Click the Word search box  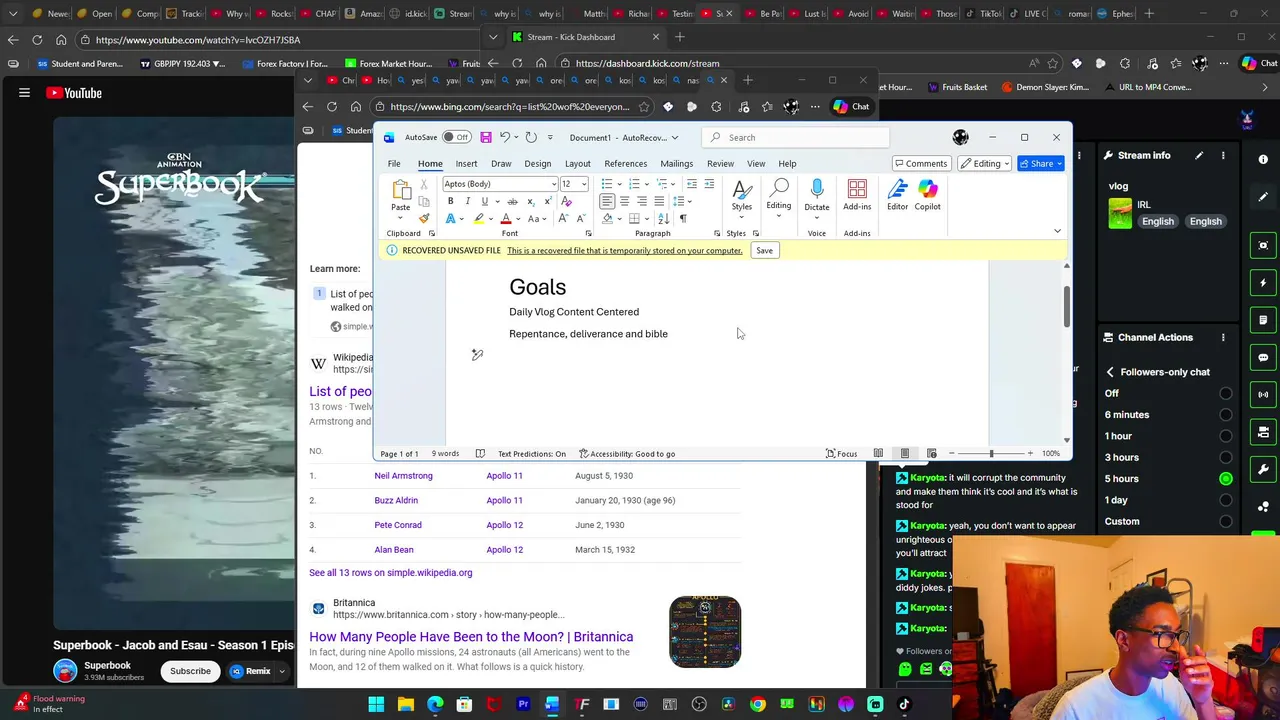[x=795, y=137]
